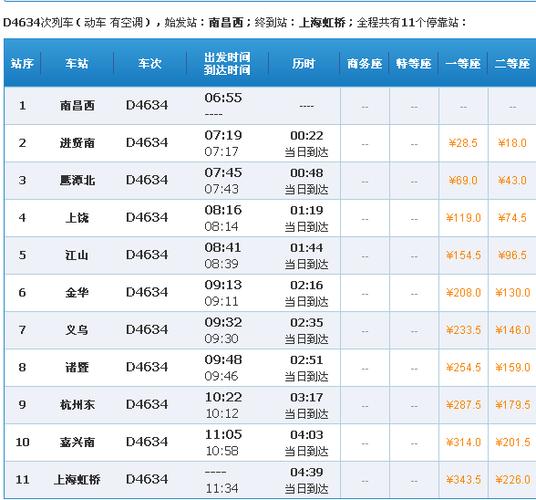Click the 商务座 column header
Viewport: 536px width, 500px height.
point(364,64)
